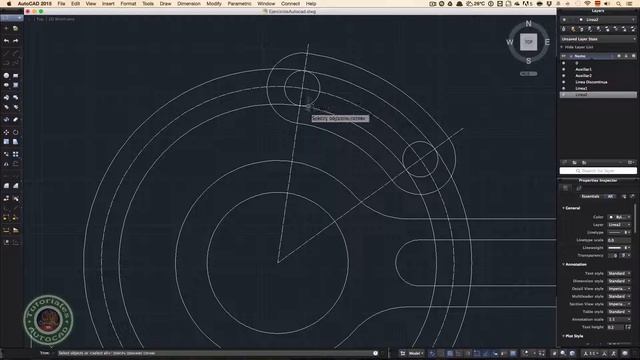640x360 pixels.
Task: Click the last layer tool icon in Layers row
Action: tap(633, 29)
